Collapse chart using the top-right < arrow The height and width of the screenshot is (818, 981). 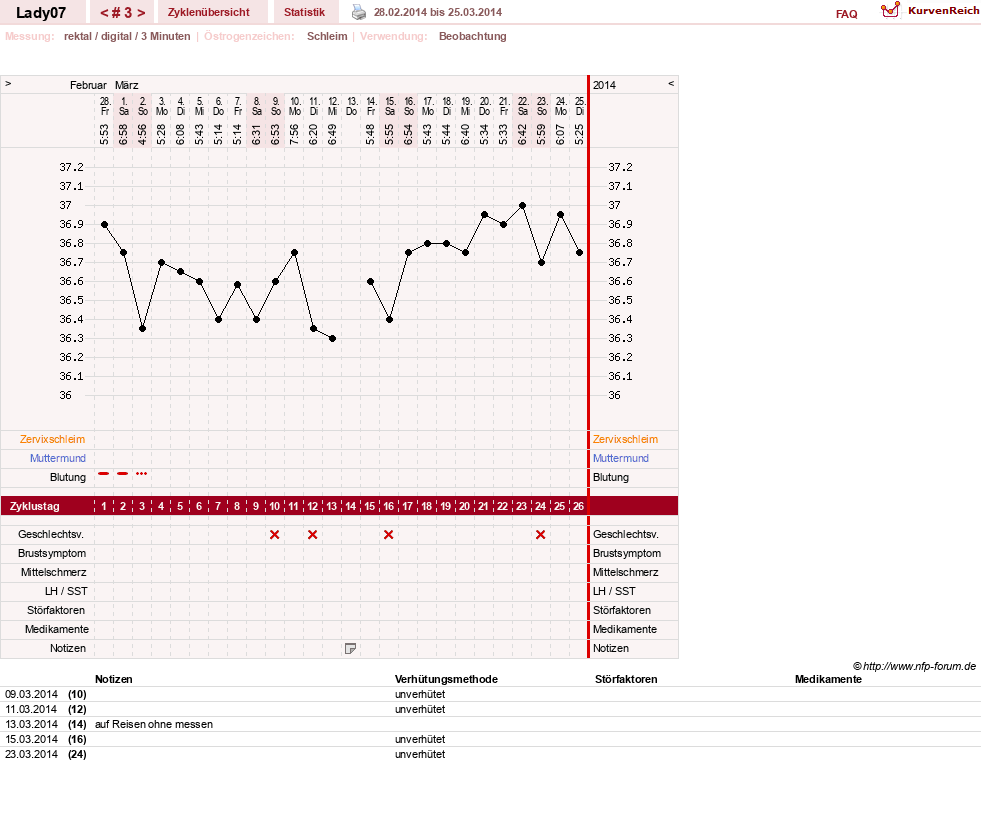[x=671, y=83]
